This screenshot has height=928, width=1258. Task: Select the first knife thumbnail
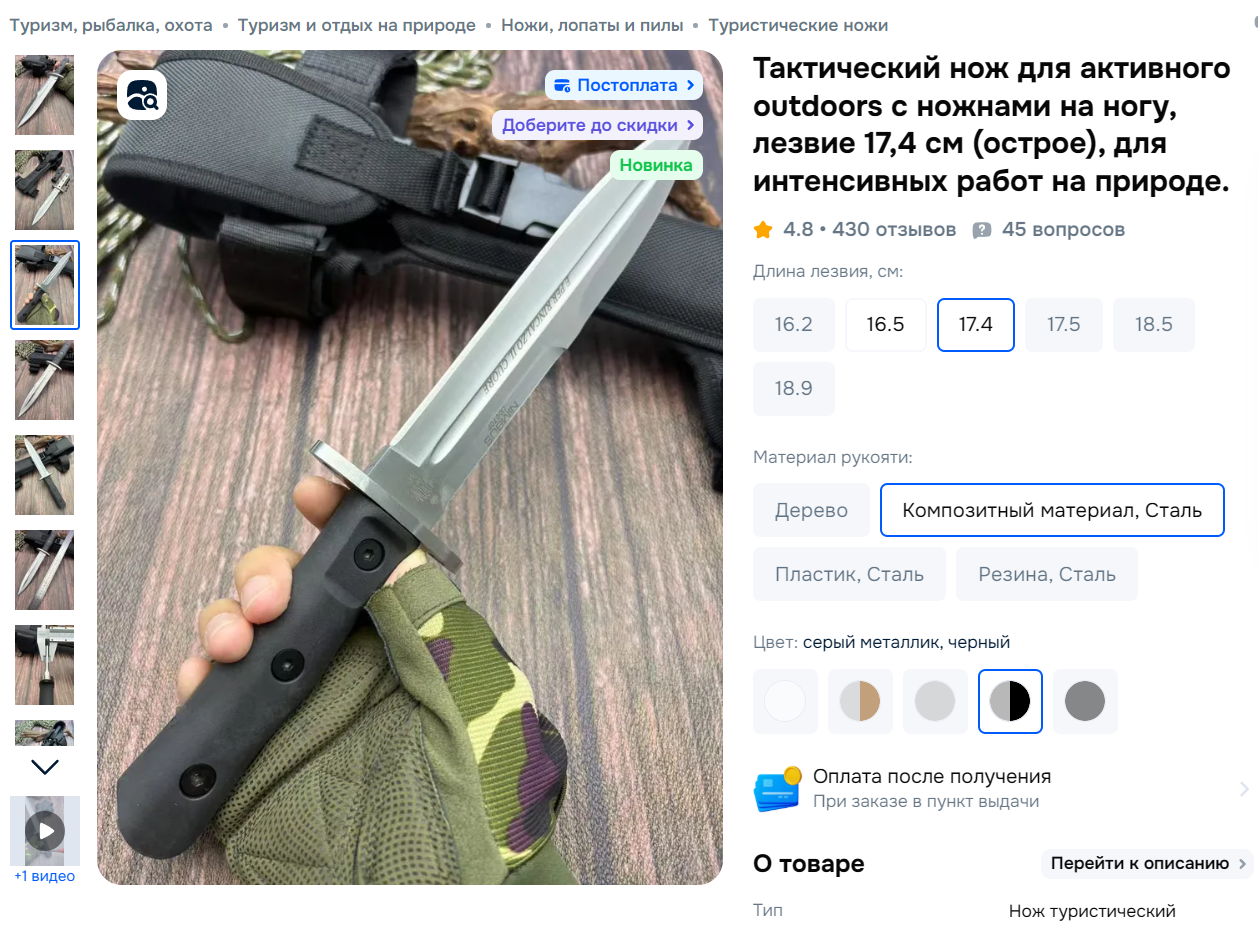pyautogui.click(x=45, y=95)
